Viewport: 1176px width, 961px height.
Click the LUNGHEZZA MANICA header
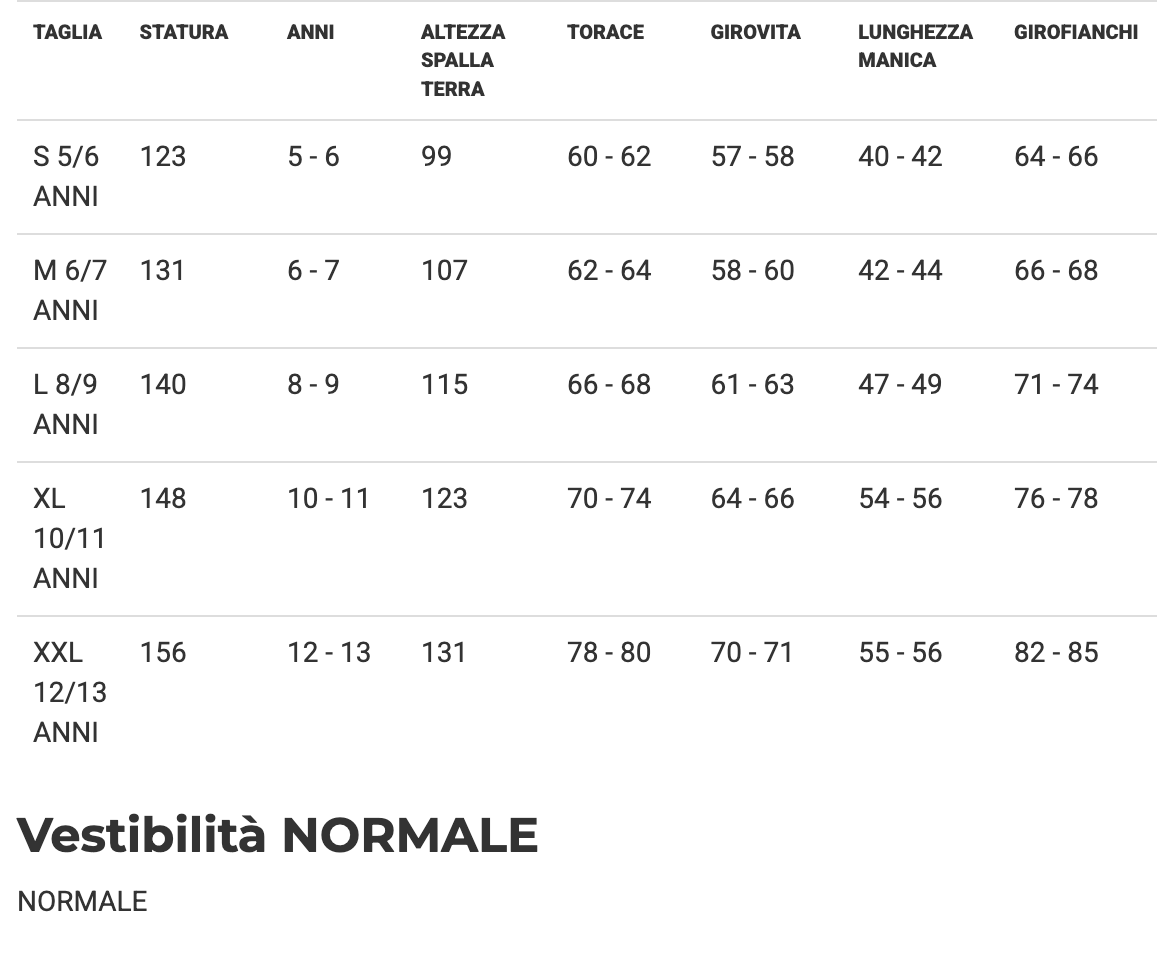pyautogui.click(x=915, y=46)
